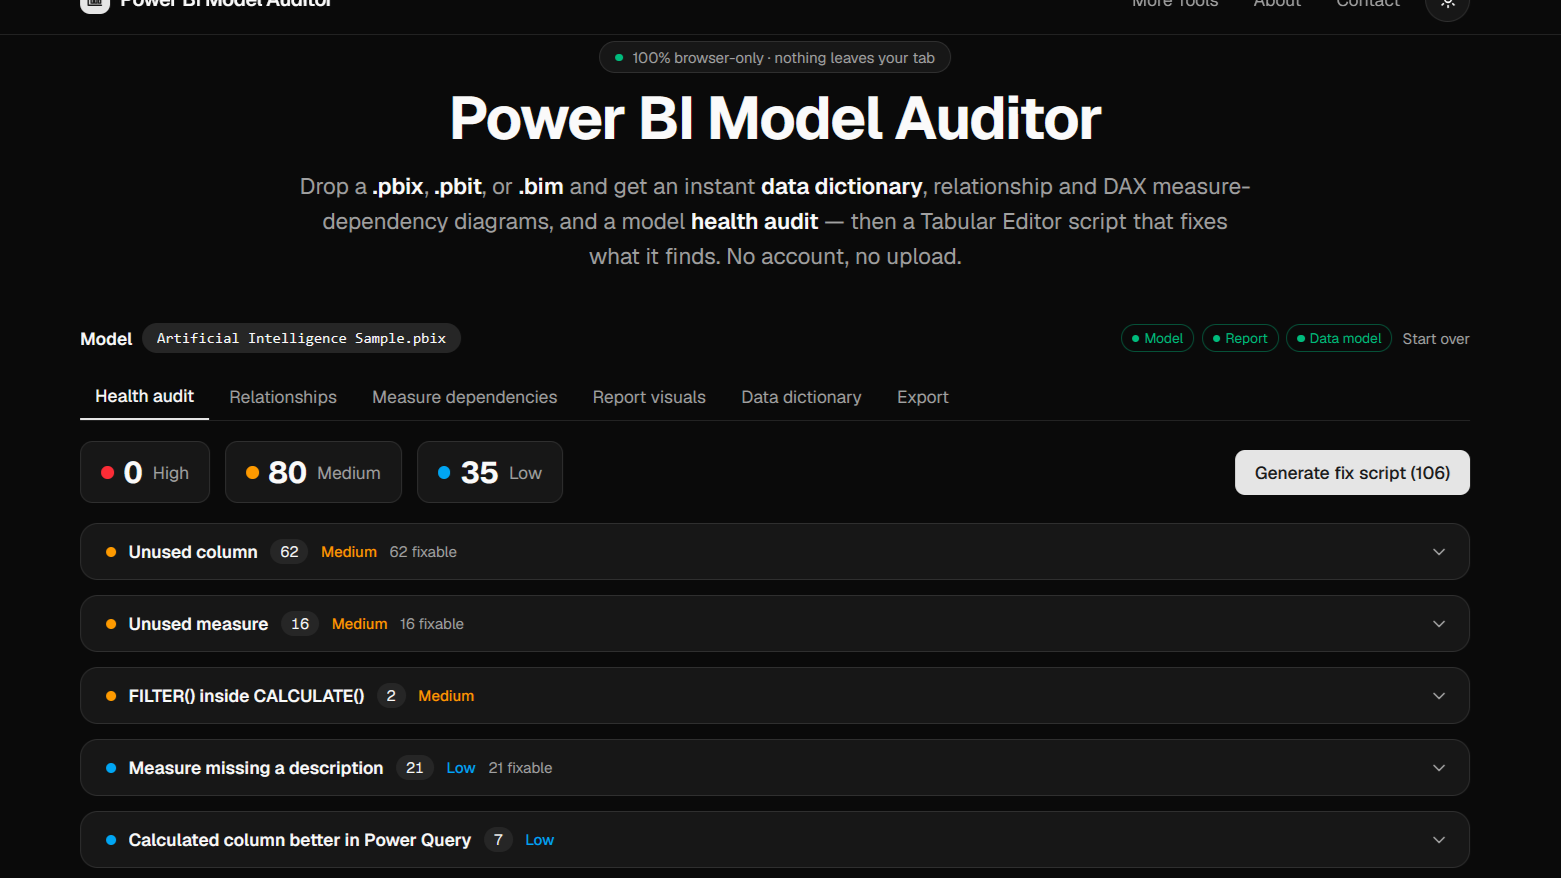1561x878 pixels.
Task: Click Start over link
Action: click(x=1436, y=339)
